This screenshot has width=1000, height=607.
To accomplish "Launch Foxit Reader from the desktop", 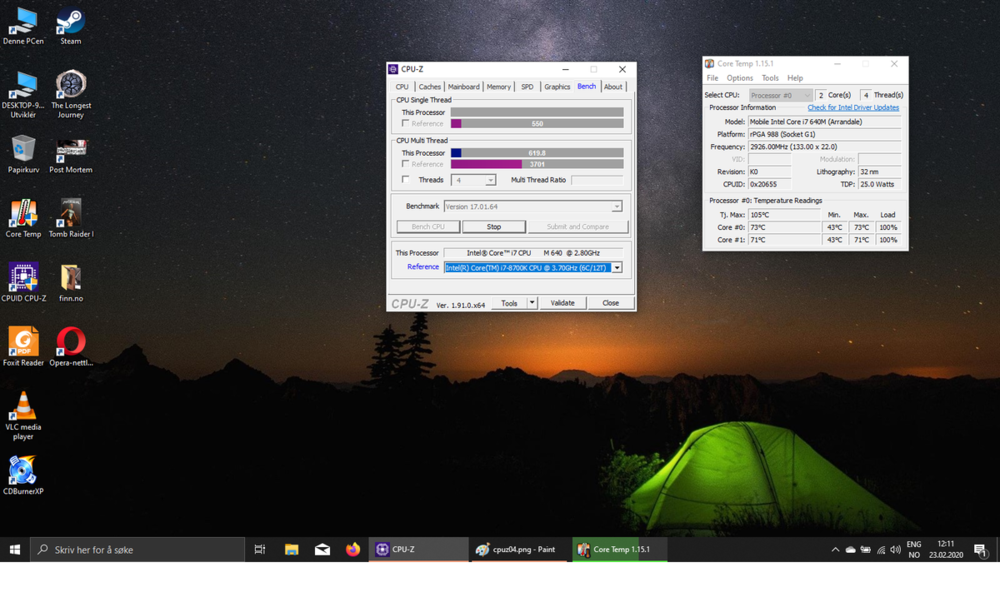I will 23,347.
